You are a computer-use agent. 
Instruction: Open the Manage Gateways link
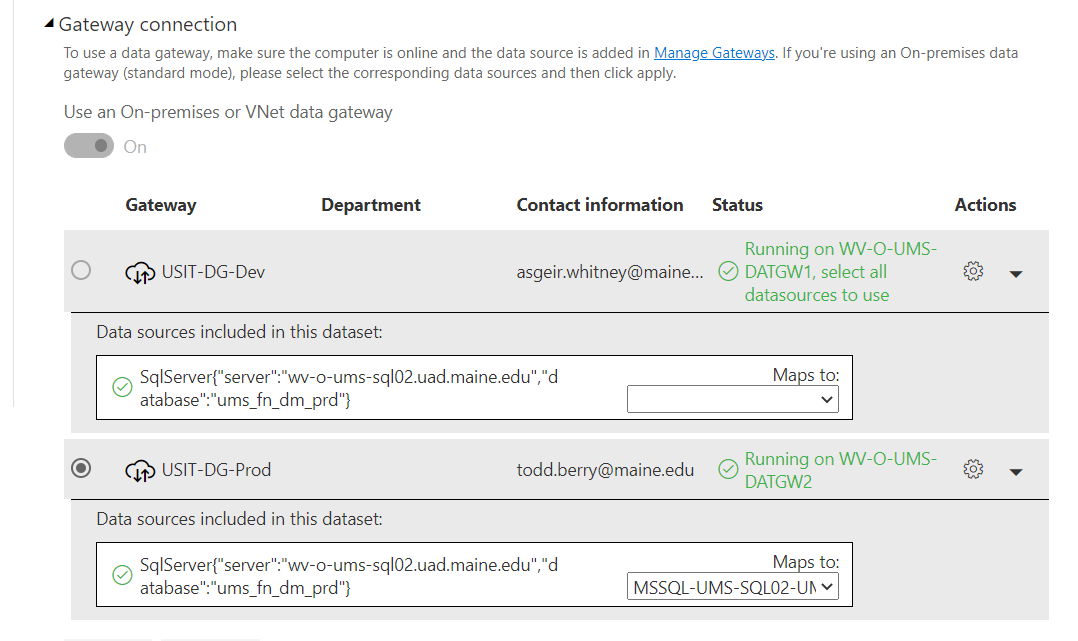(x=714, y=53)
